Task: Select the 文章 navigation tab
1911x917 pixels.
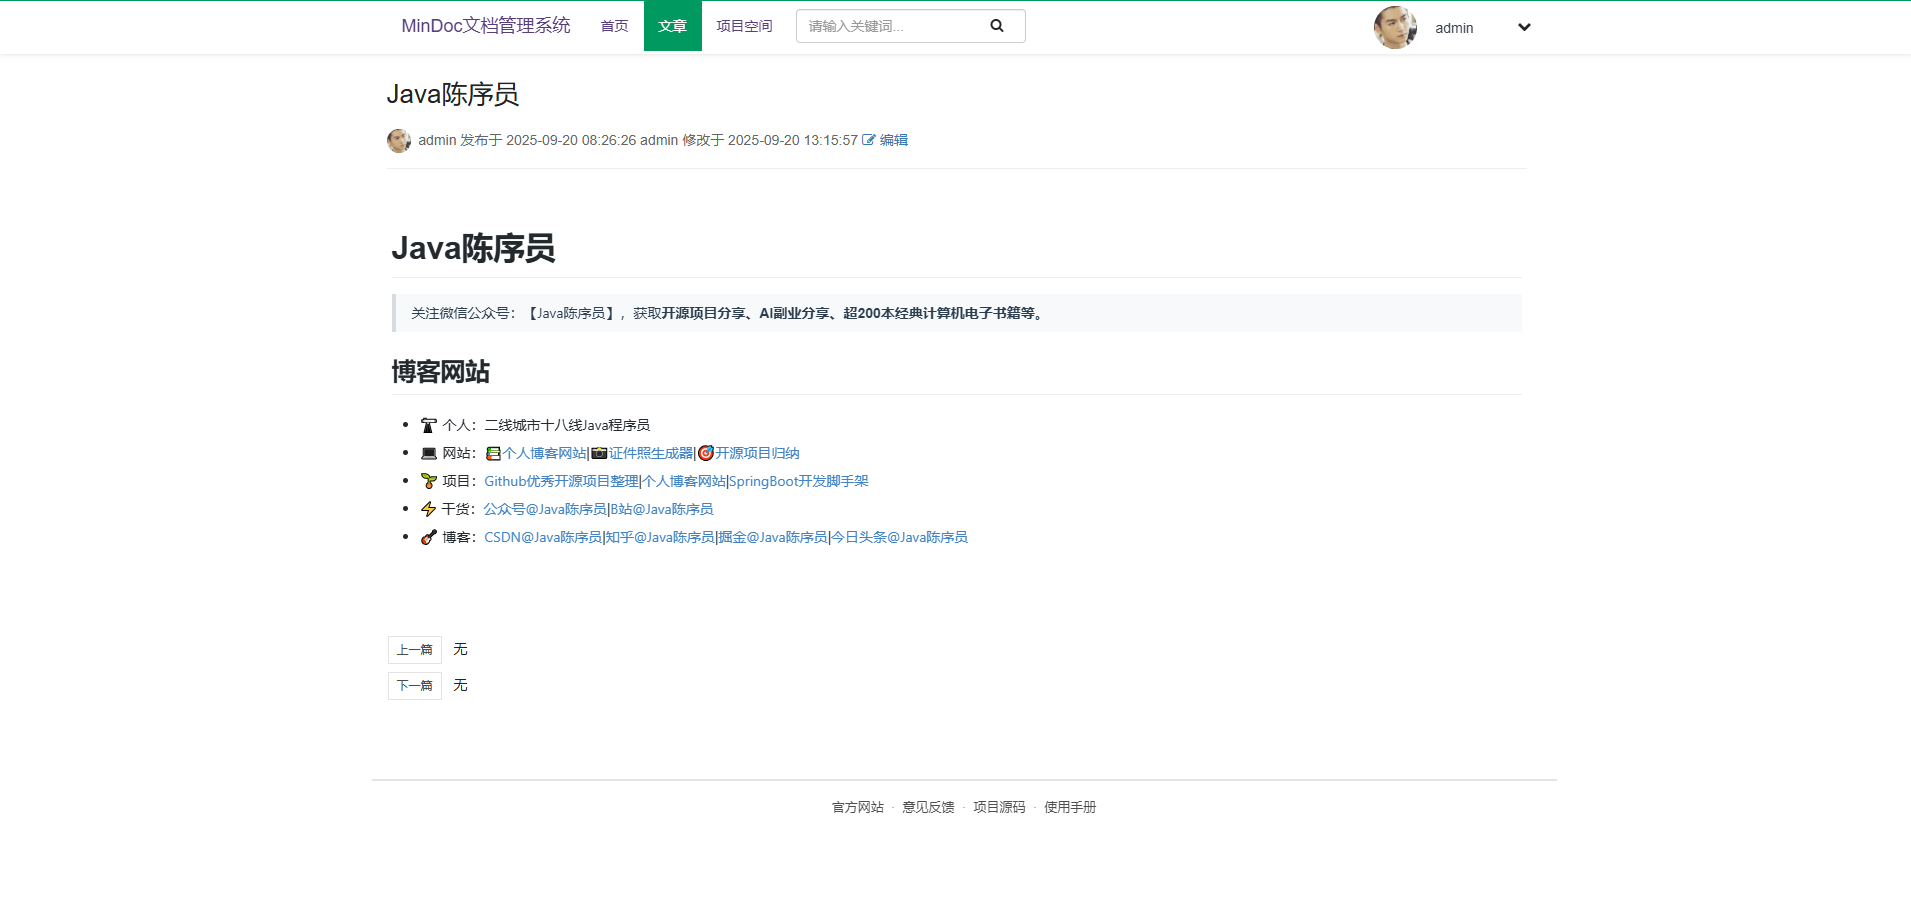Action: (x=672, y=26)
